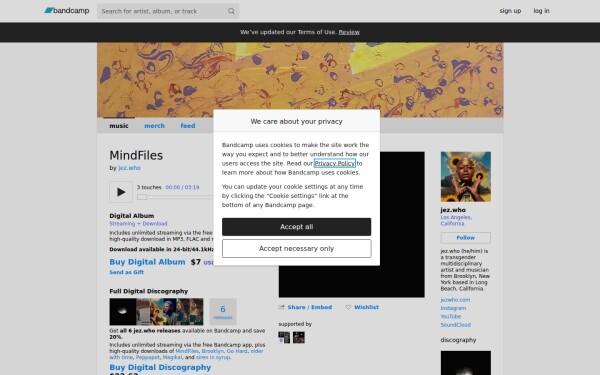Open the sign up link
Screen dimensions: 600x375
510,11
